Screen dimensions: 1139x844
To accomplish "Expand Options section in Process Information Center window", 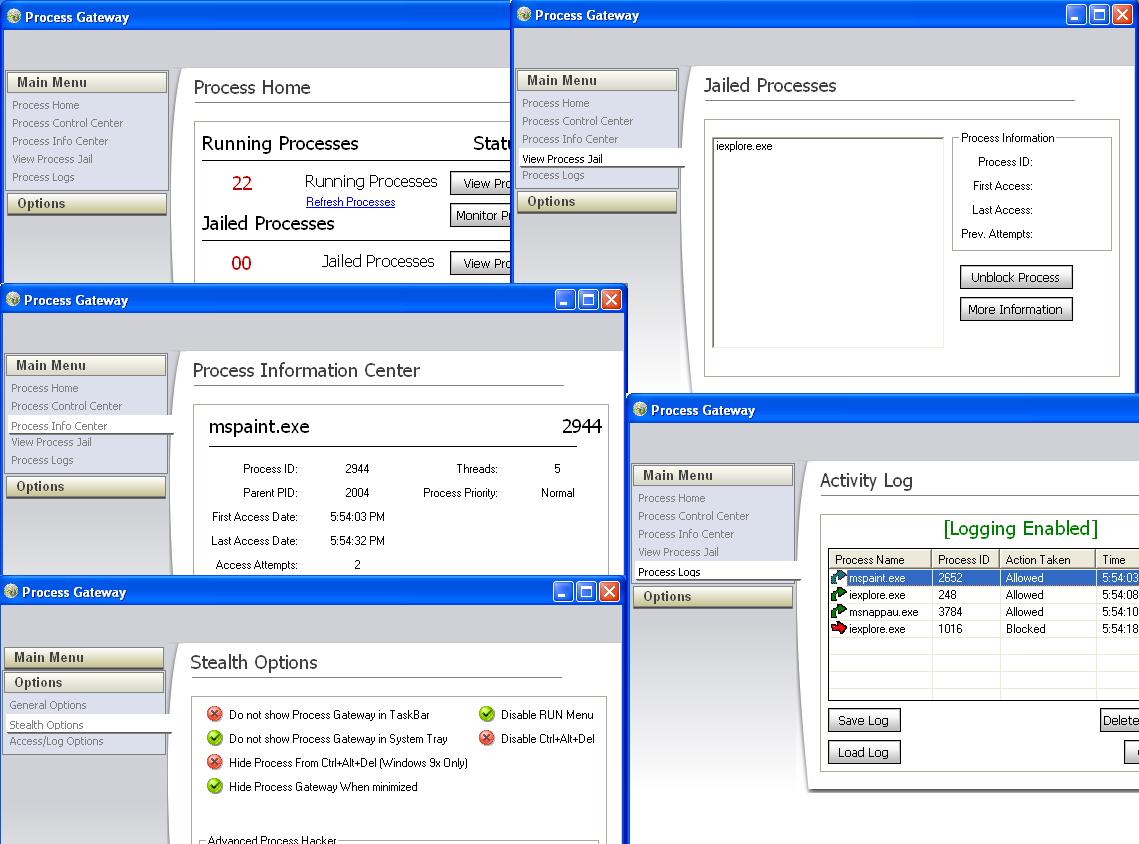I will click(x=85, y=487).
